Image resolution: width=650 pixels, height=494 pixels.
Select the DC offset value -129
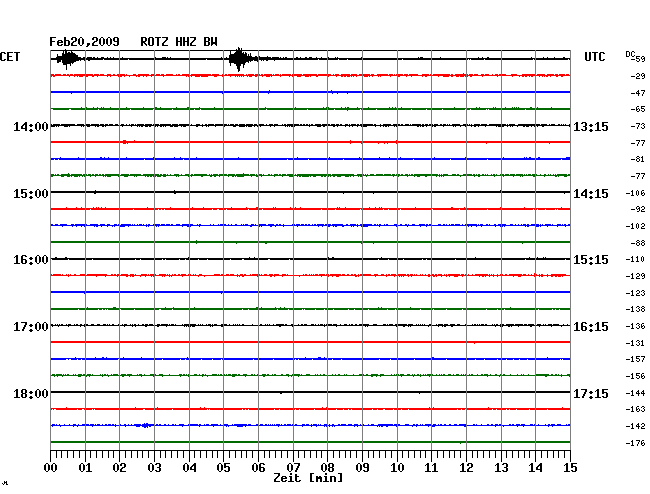pos(635,276)
